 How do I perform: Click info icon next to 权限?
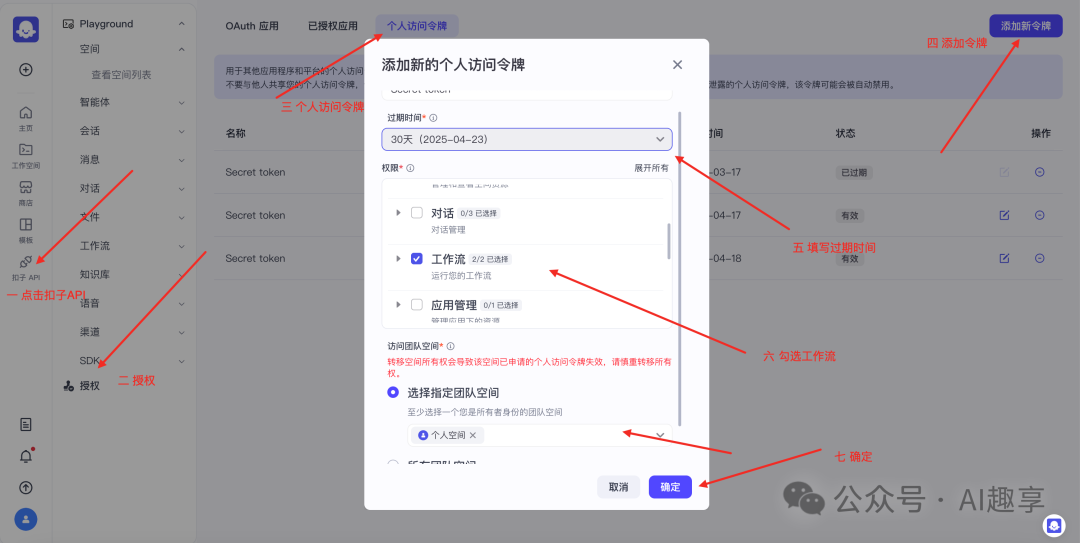pos(411,168)
